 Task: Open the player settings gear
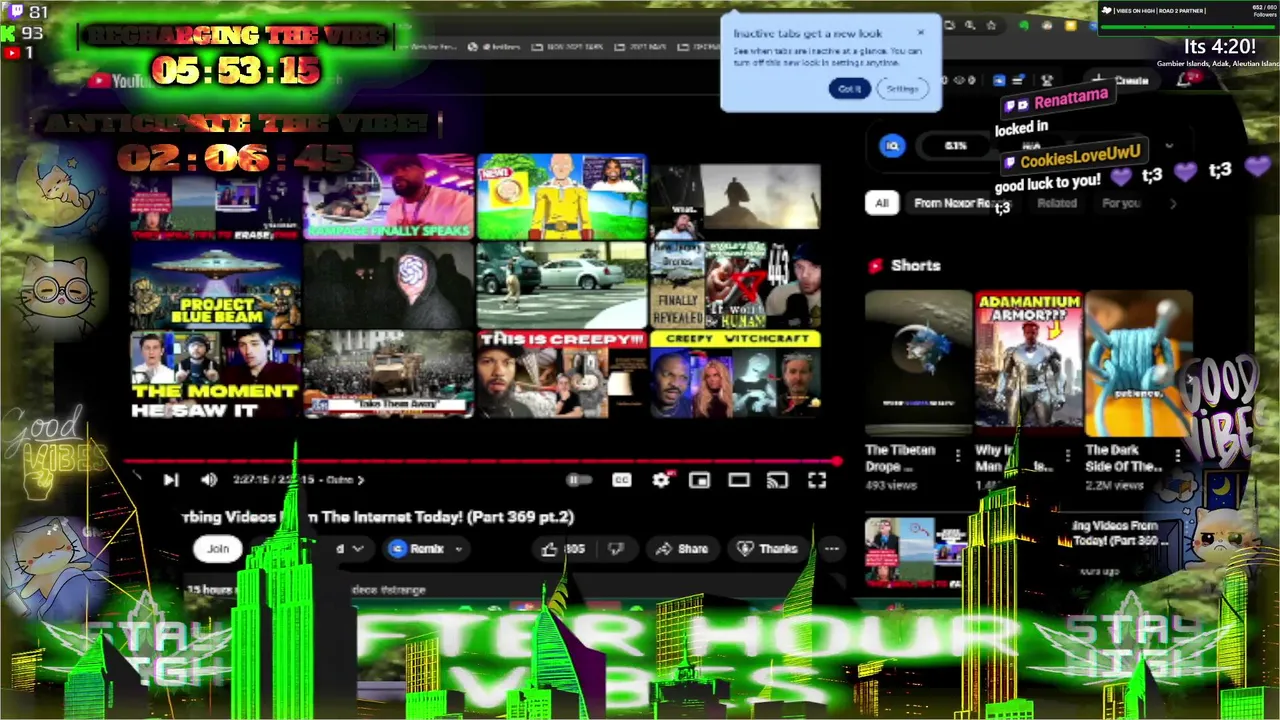661,481
